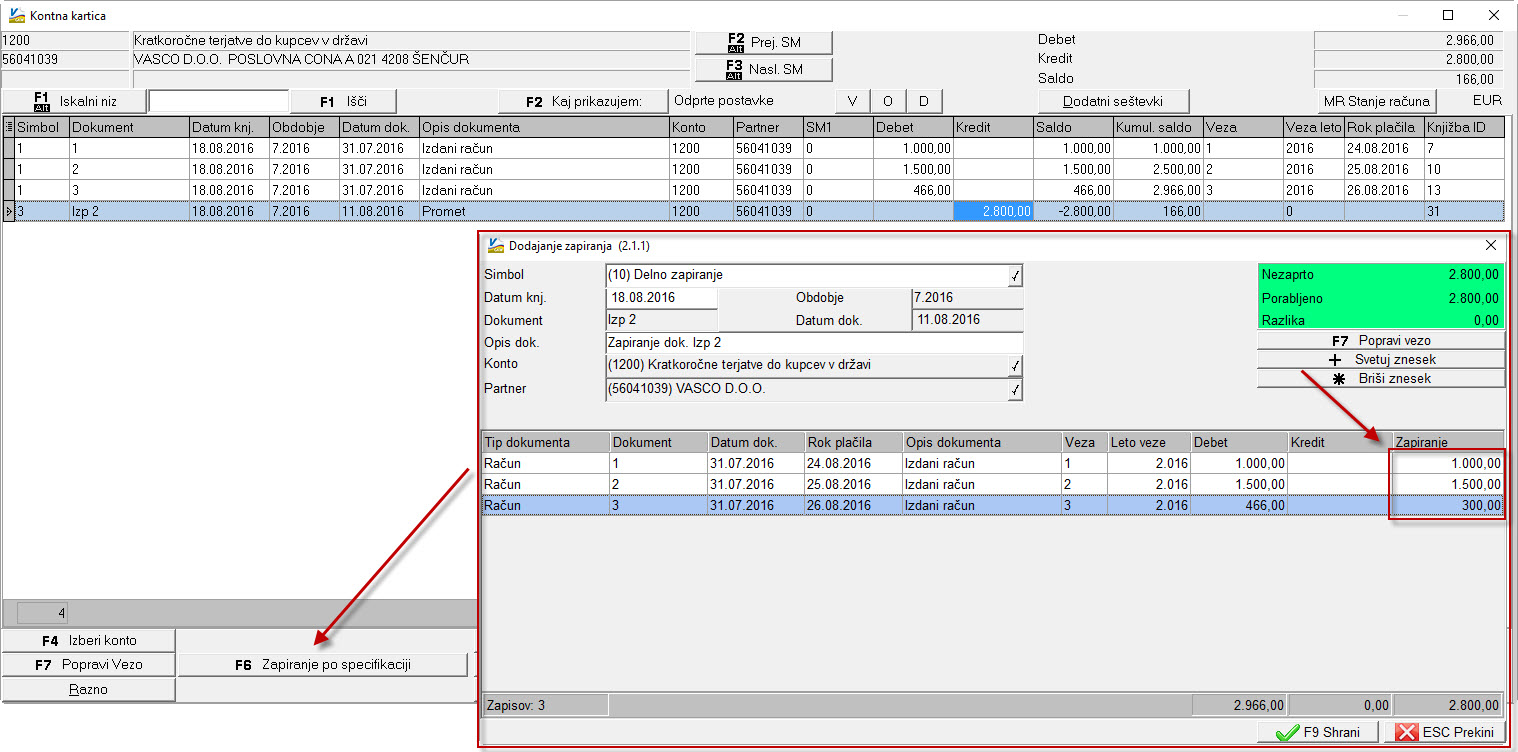Click Zapiranje value 1.500,00 for Račun 2

point(1447,484)
